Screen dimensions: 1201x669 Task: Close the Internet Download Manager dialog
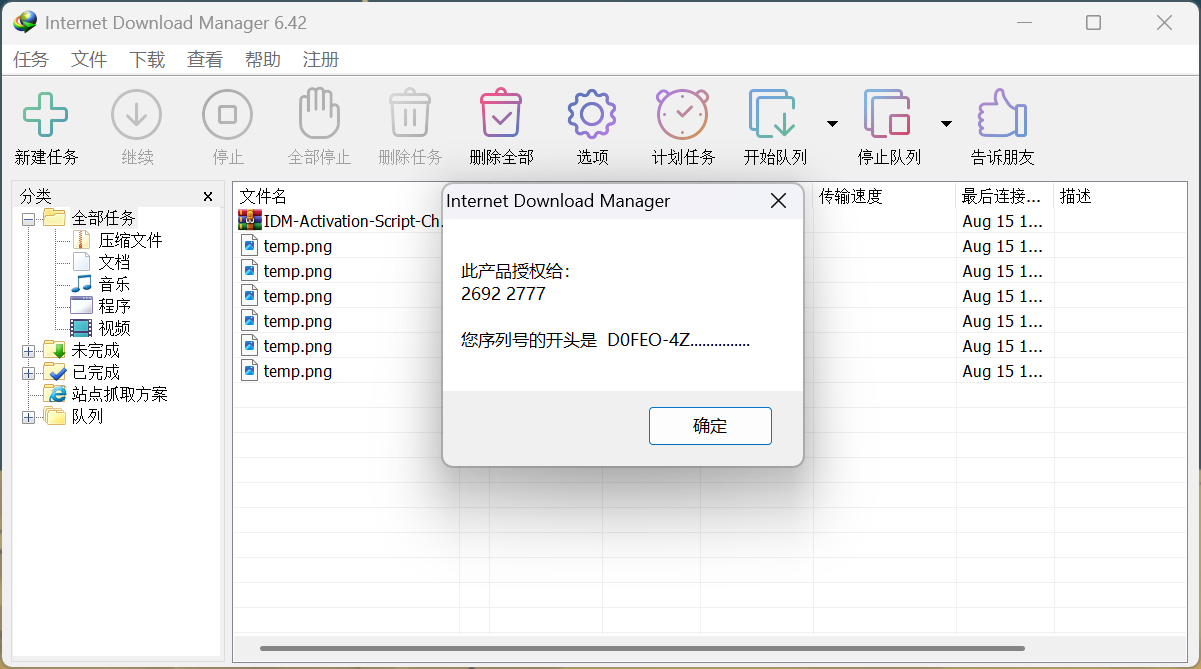coord(778,201)
